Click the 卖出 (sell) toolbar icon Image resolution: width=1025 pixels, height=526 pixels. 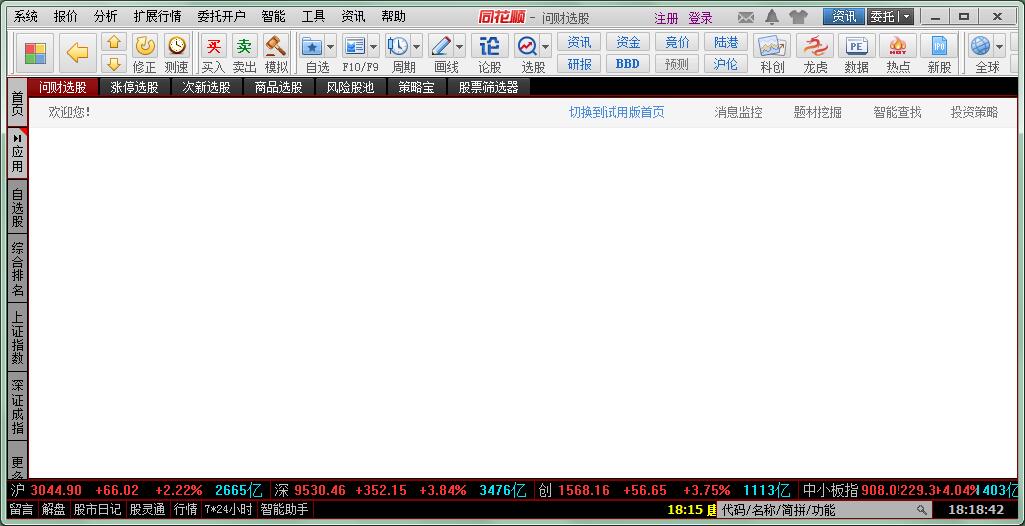[x=244, y=52]
